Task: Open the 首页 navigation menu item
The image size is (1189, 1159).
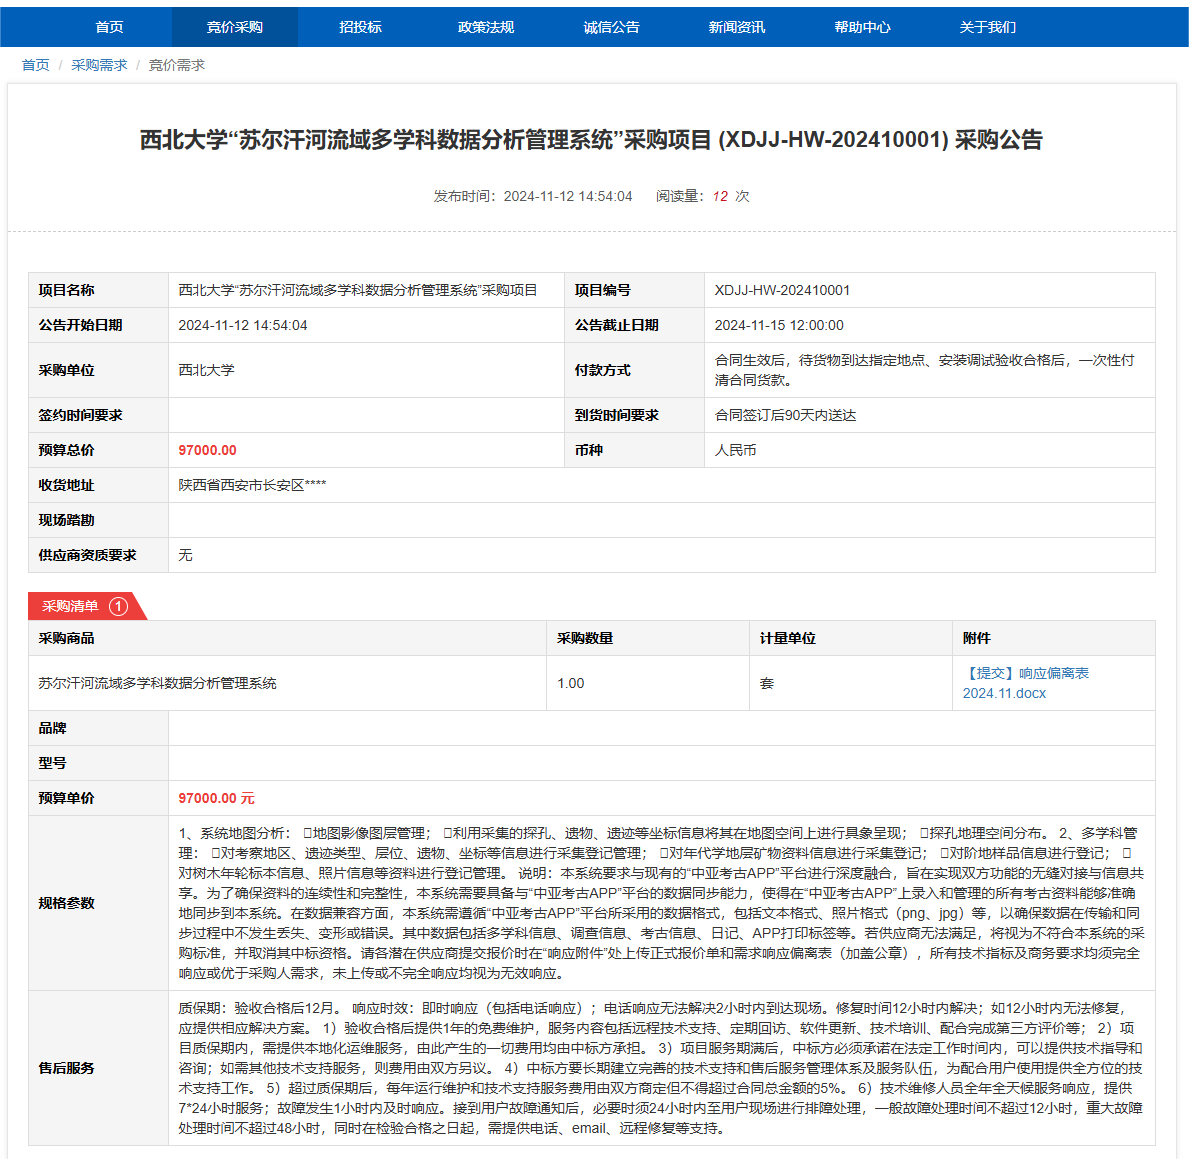Action: [x=109, y=27]
